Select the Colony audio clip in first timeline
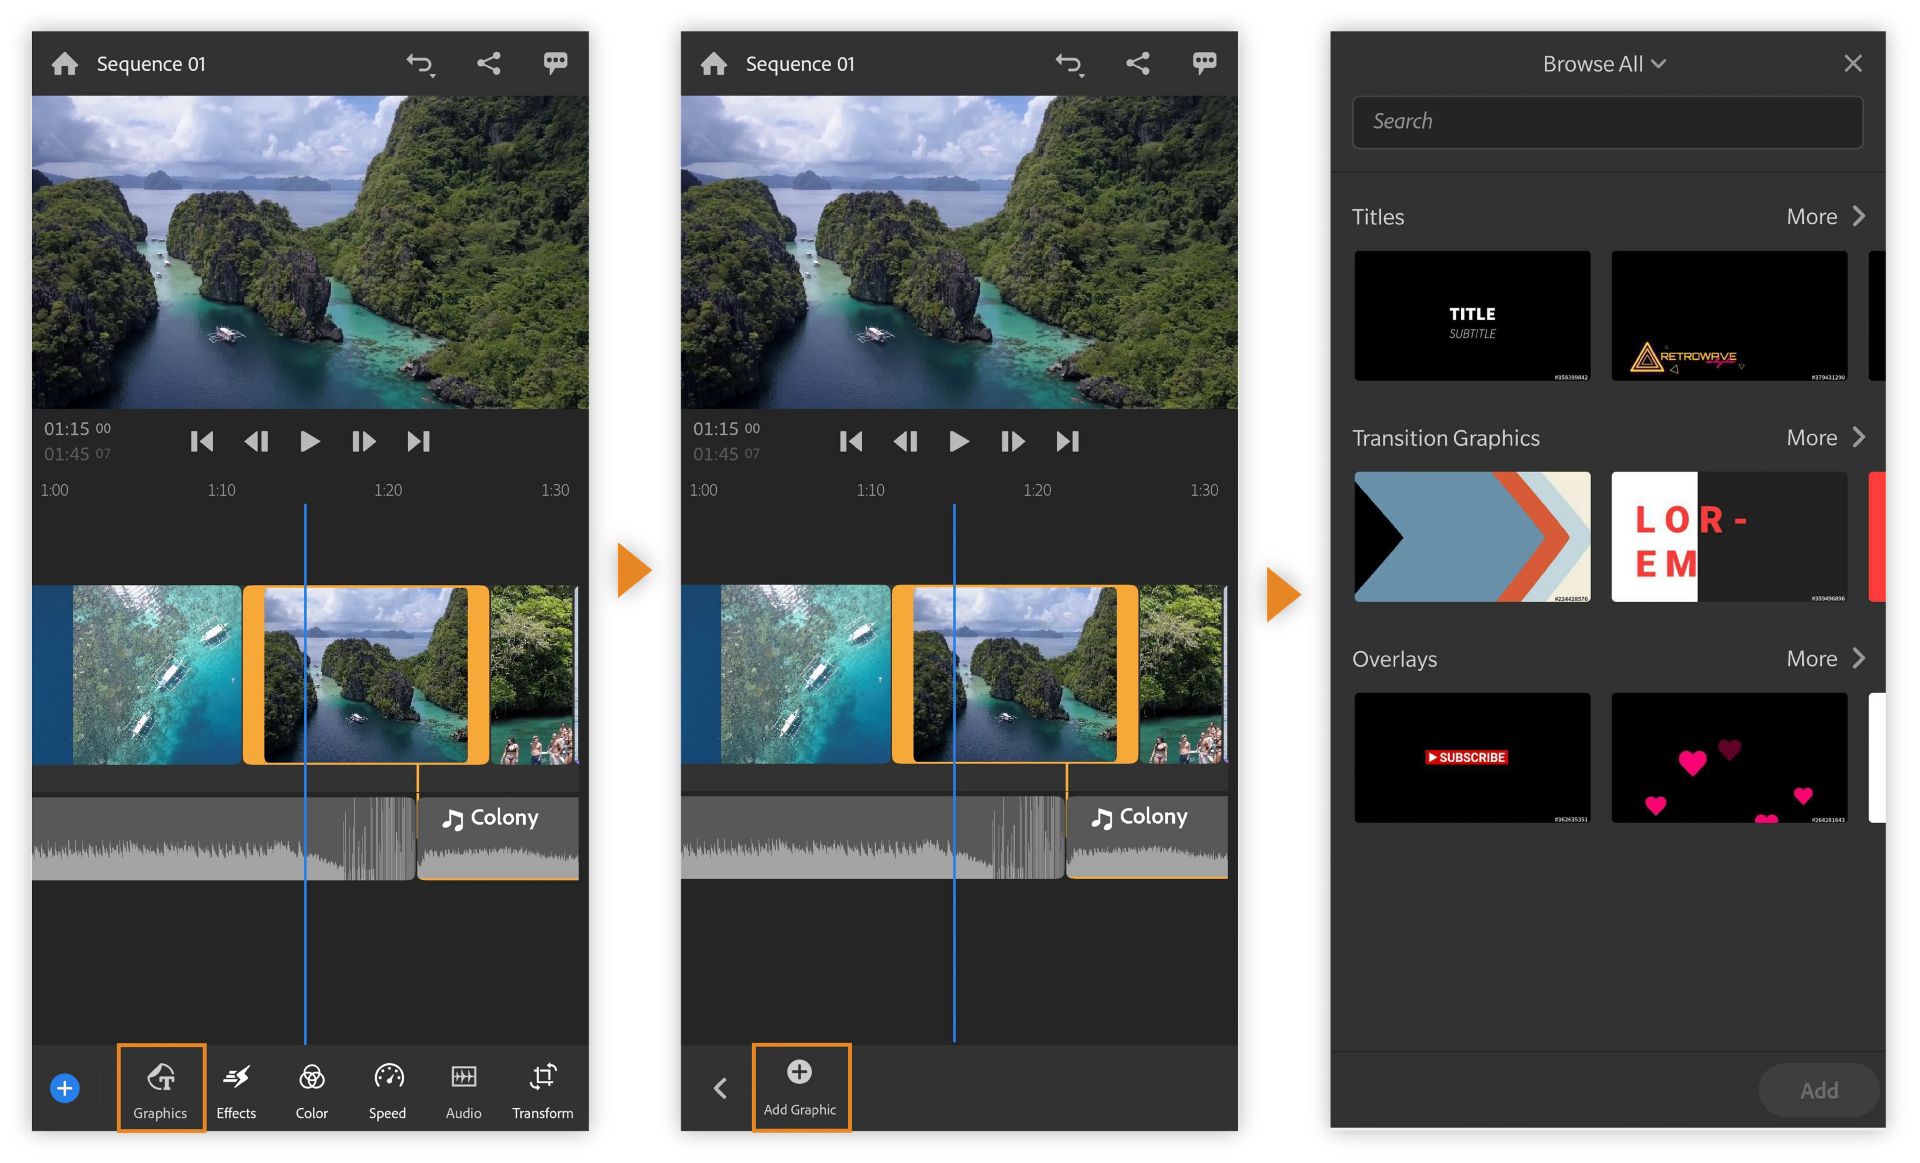 pyautogui.click(x=497, y=836)
